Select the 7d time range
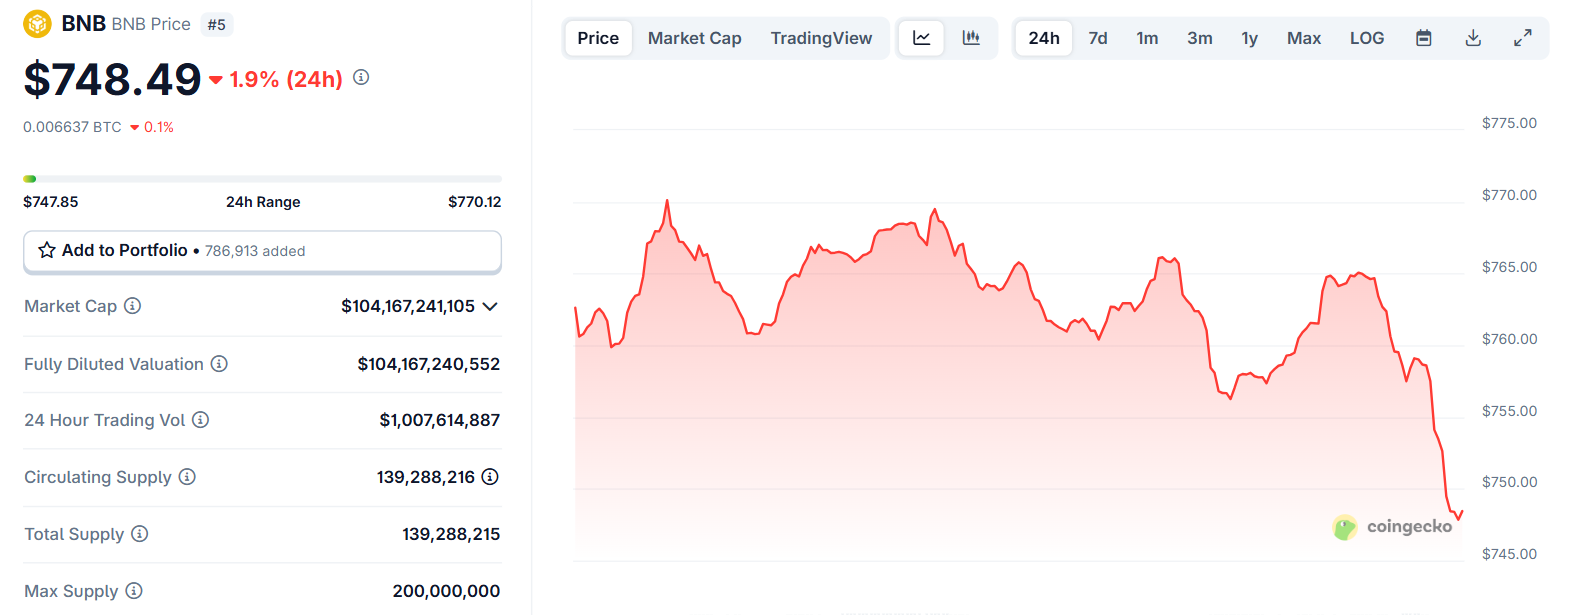Image resolution: width=1579 pixels, height=615 pixels. (x=1098, y=38)
